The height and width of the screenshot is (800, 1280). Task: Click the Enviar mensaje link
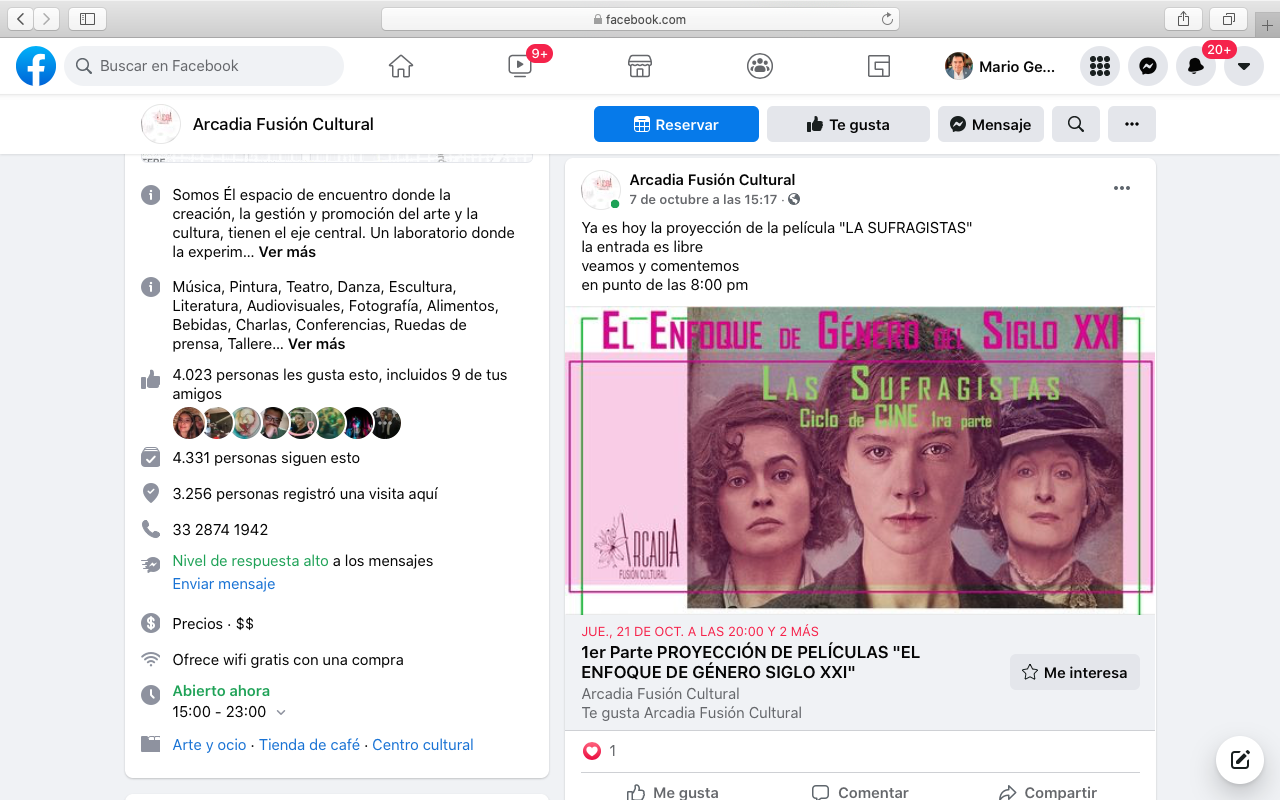(x=224, y=584)
